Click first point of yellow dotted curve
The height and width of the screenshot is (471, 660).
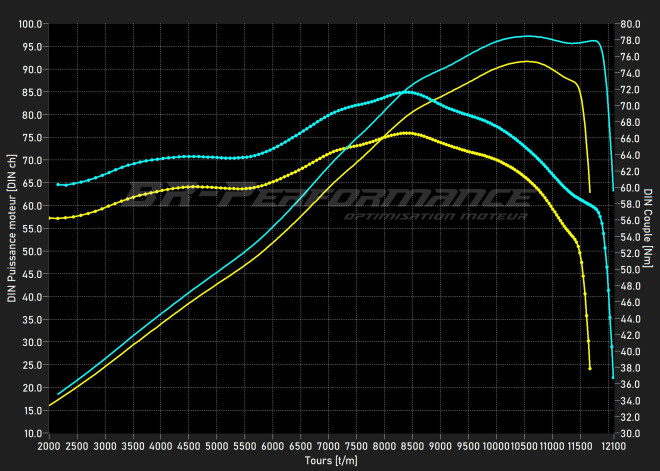[49, 218]
